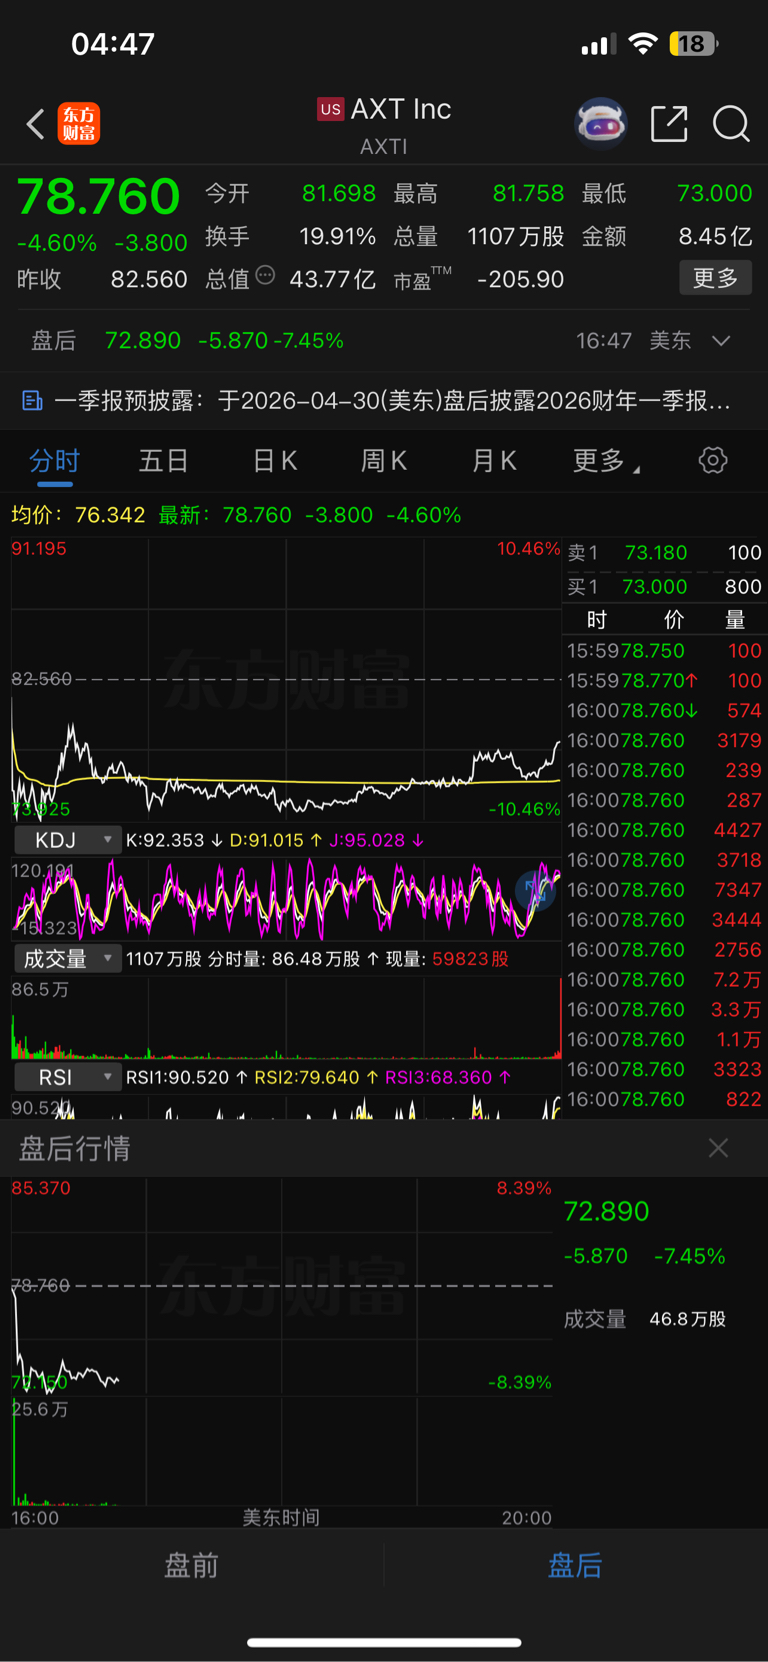Tap the 金额 8.45亿 value
Viewport: 768px width, 1662px height.
[715, 237]
